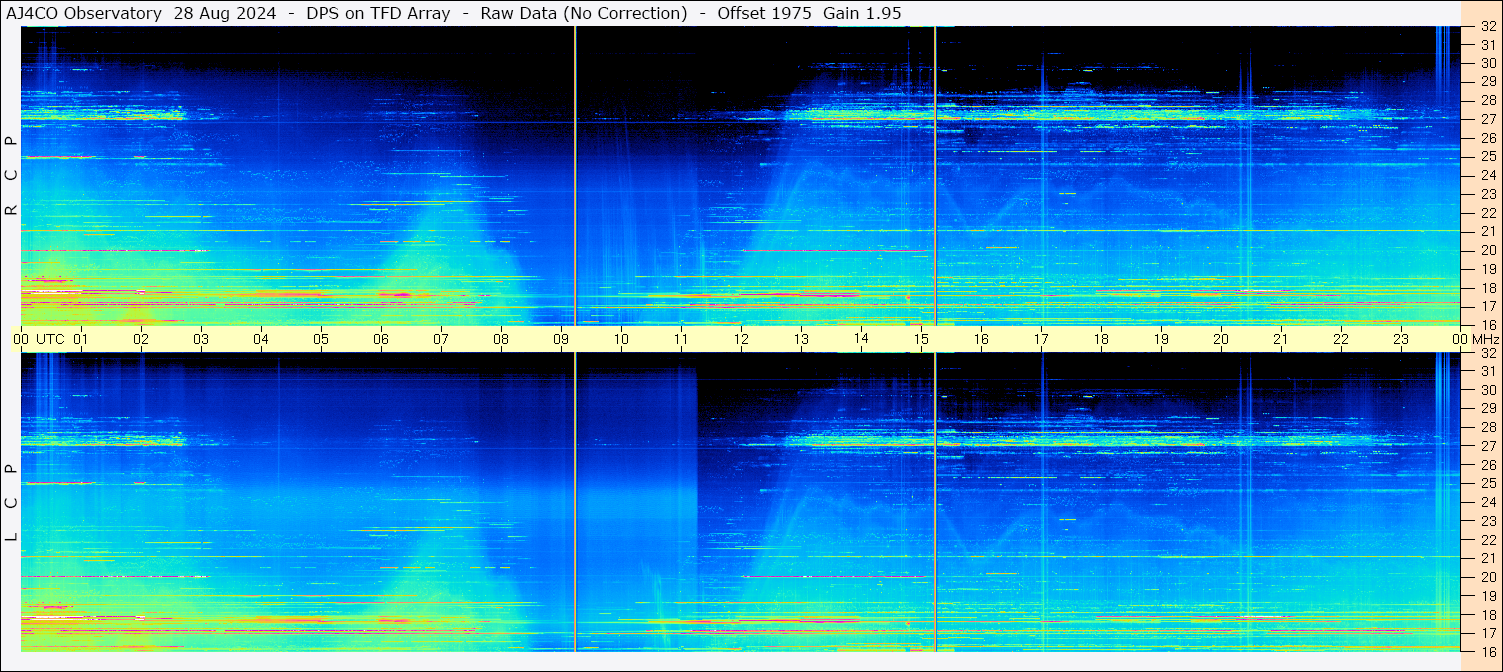Click the pink 09:15 marker line in RCP panel
The height and width of the screenshot is (672, 1503).
point(576,175)
